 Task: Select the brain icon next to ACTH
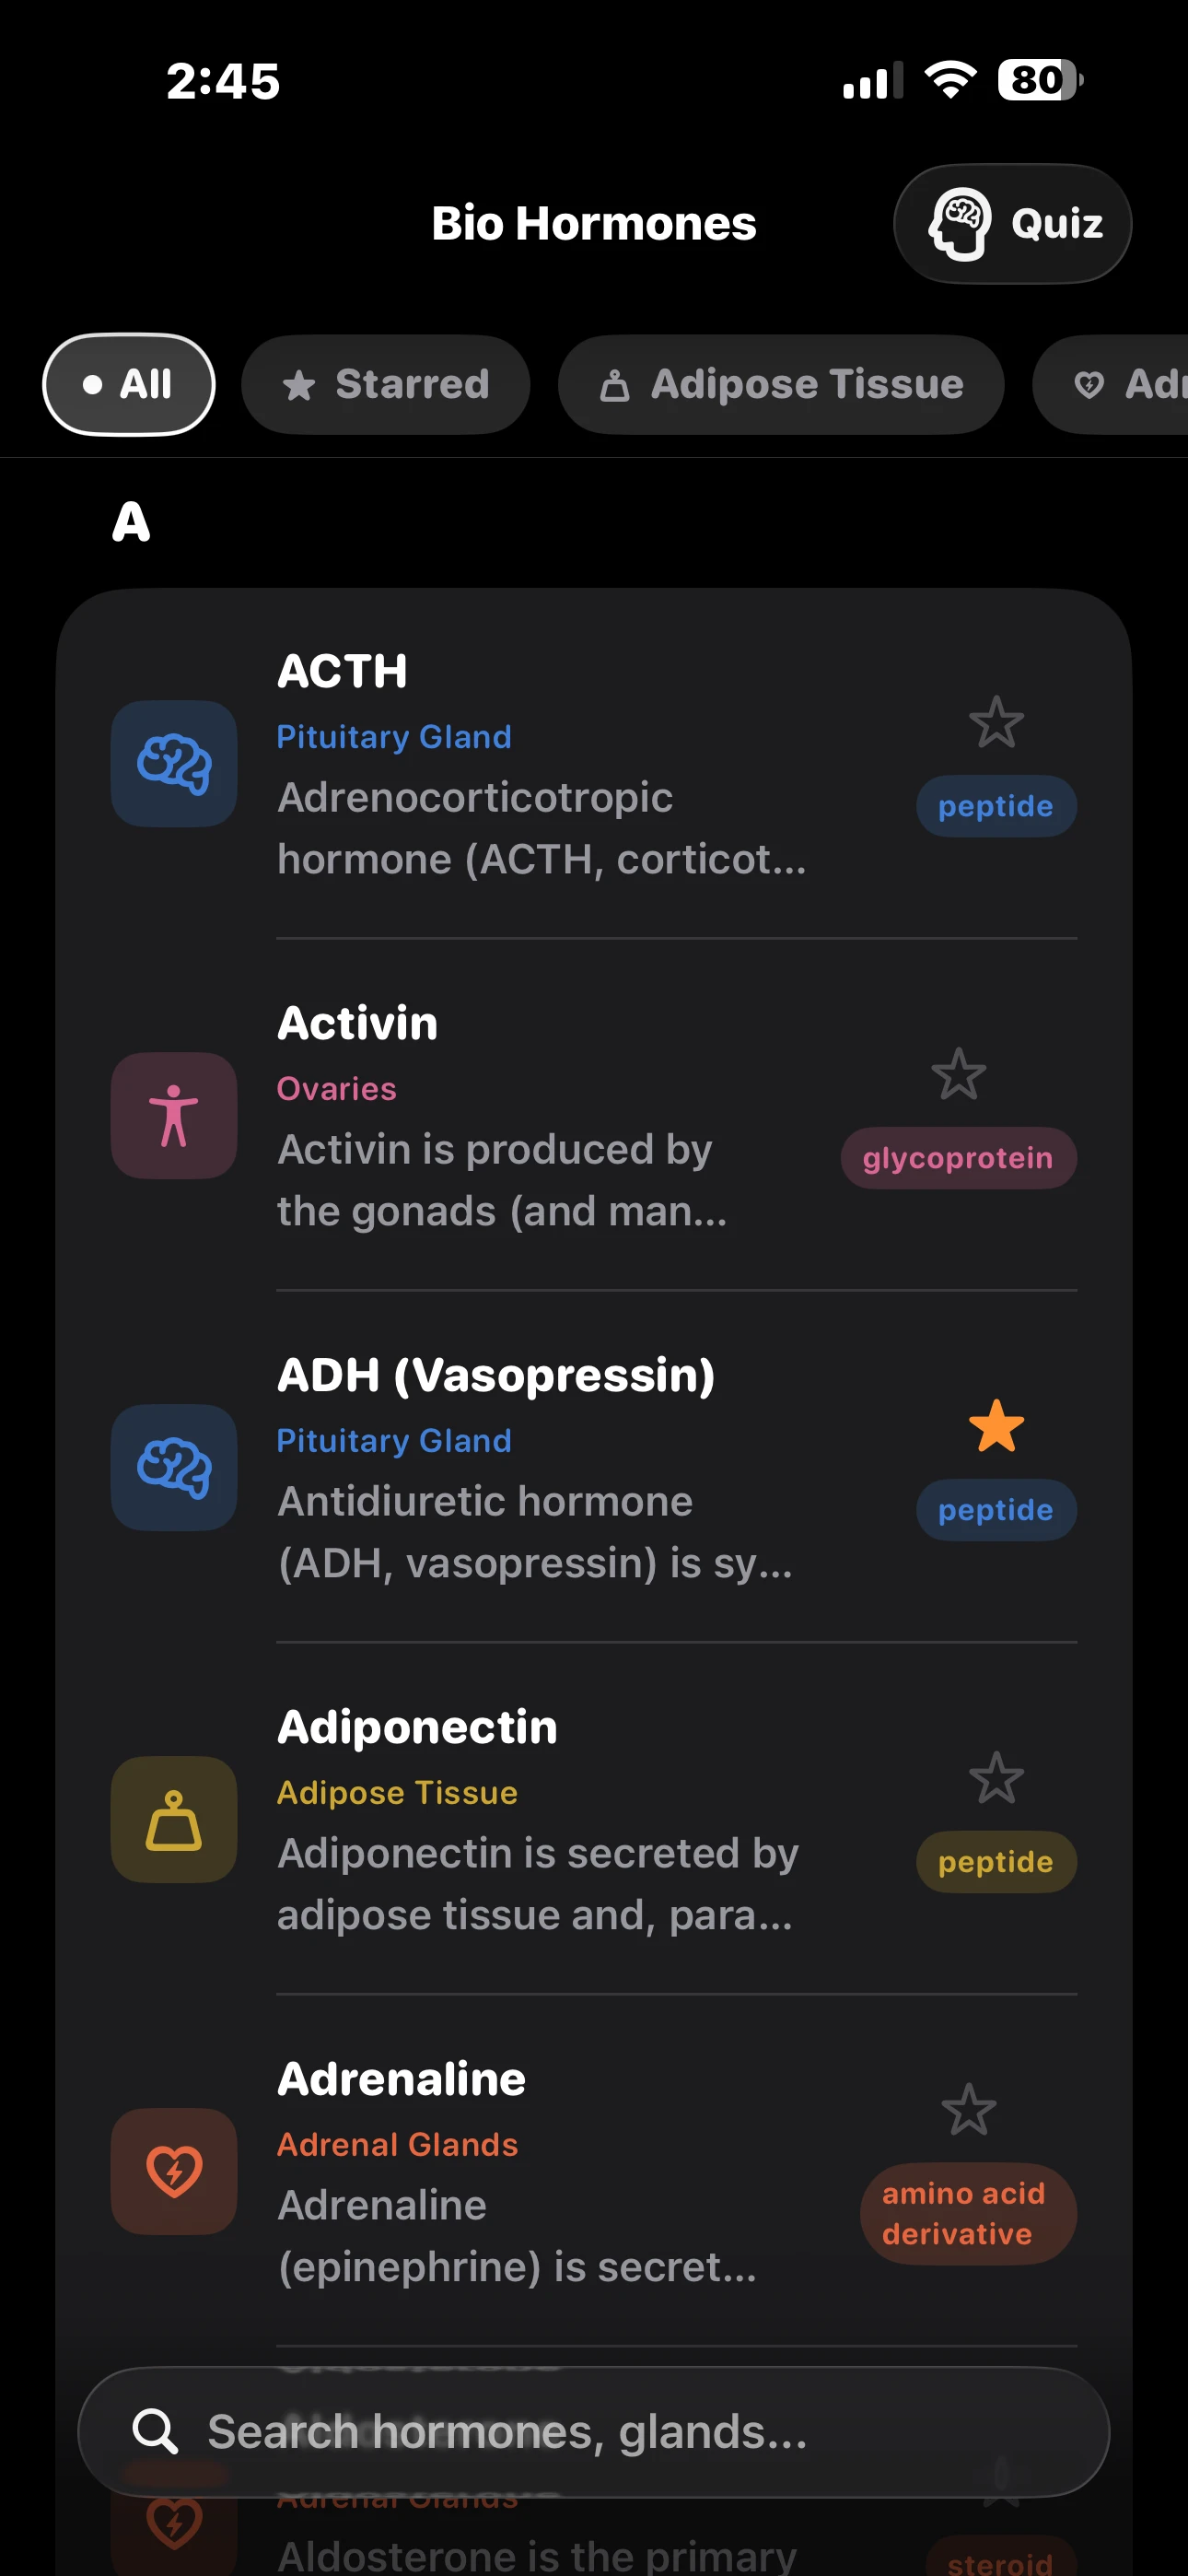(x=173, y=763)
